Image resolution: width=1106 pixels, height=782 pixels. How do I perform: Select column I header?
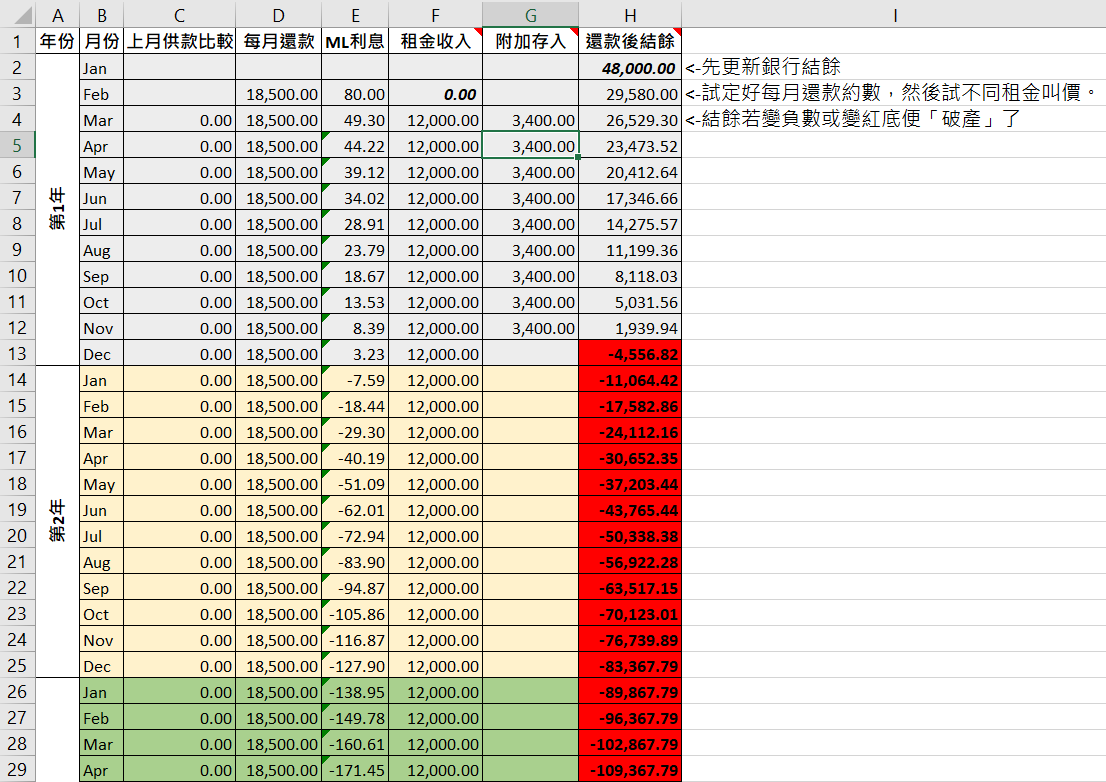pos(894,15)
